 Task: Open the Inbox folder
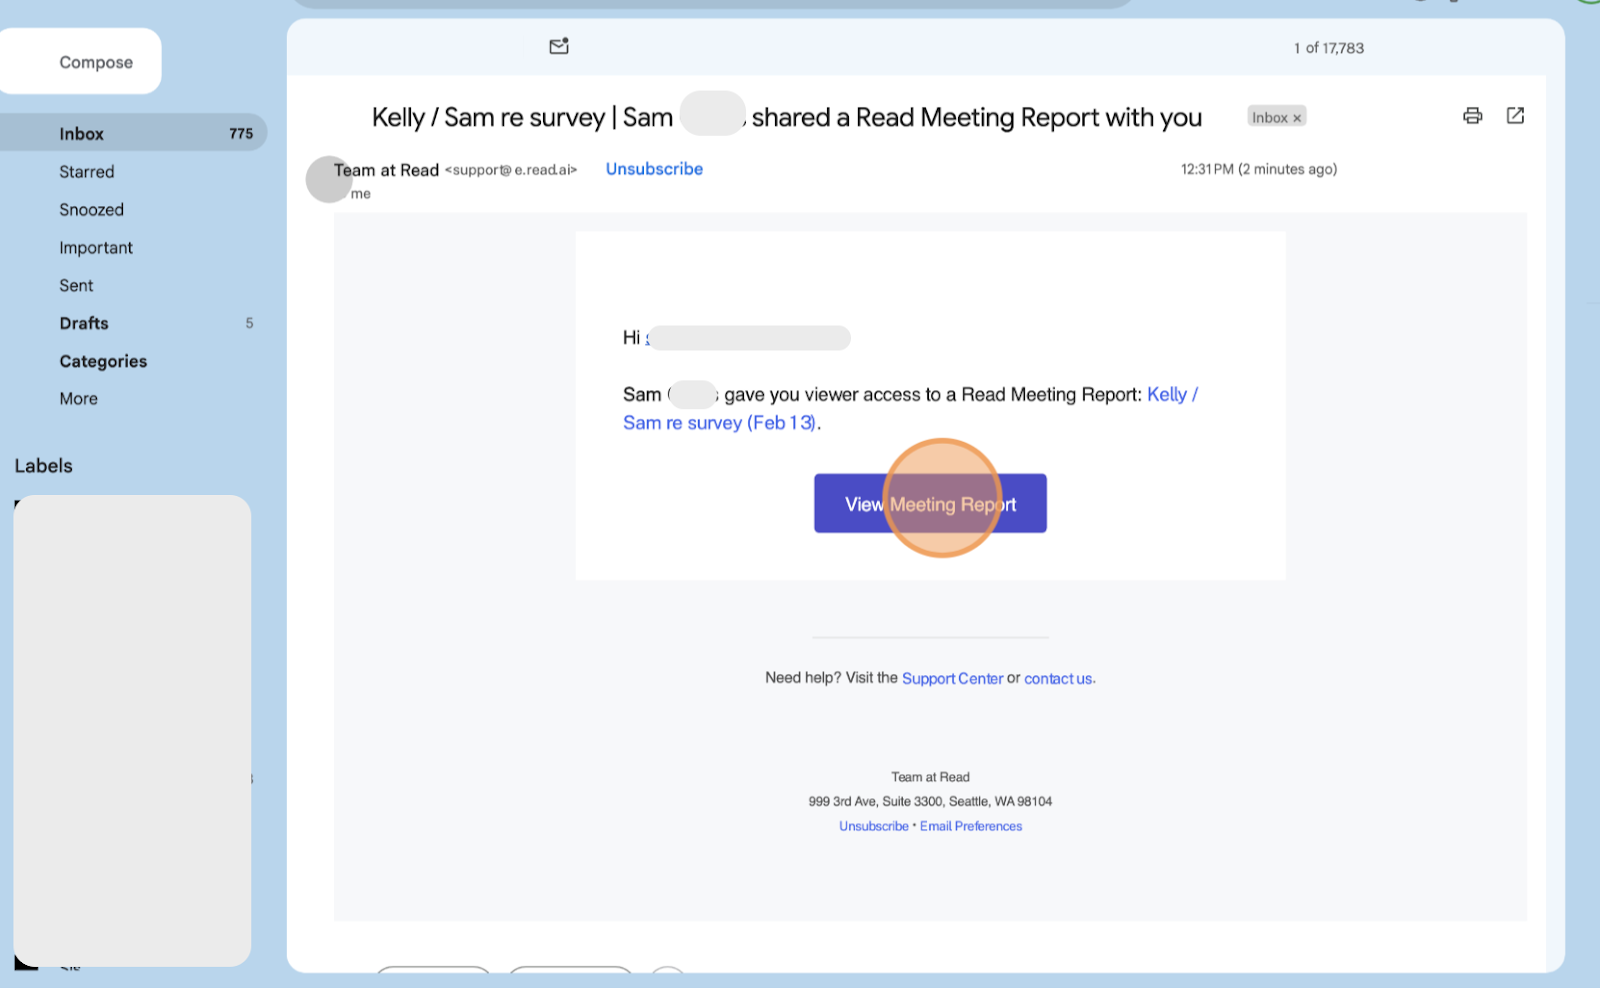pyautogui.click(x=133, y=133)
